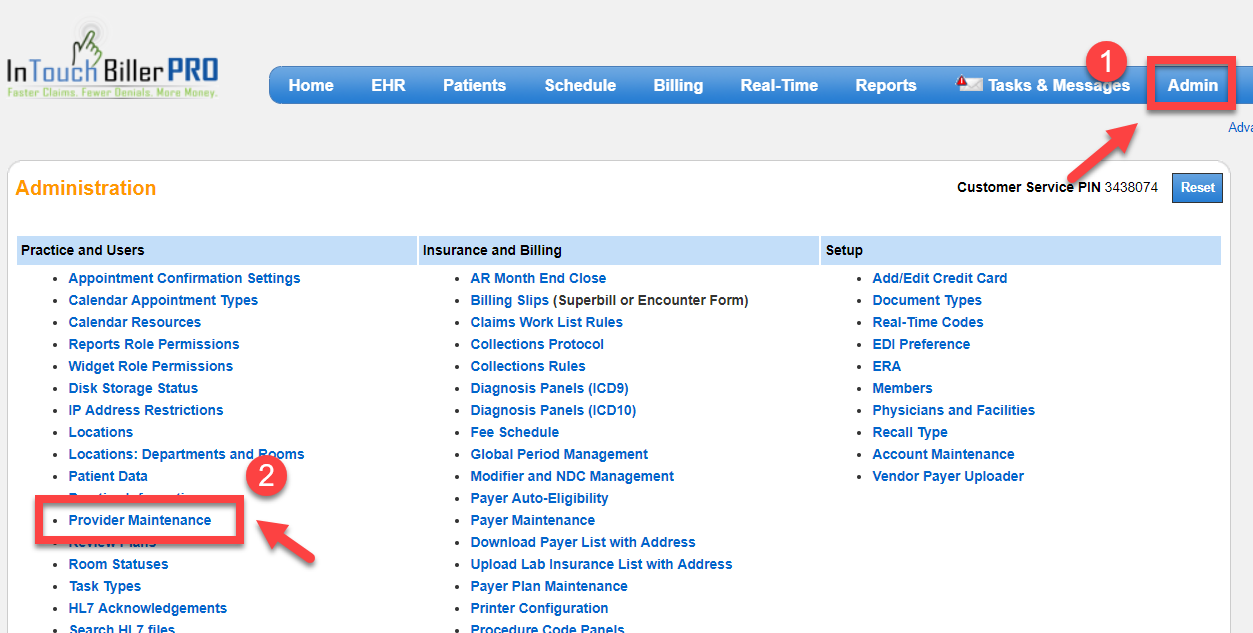Open the Provider Maintenance link
This screenshot has width=1253, height=633.
[x=140, y=520]
